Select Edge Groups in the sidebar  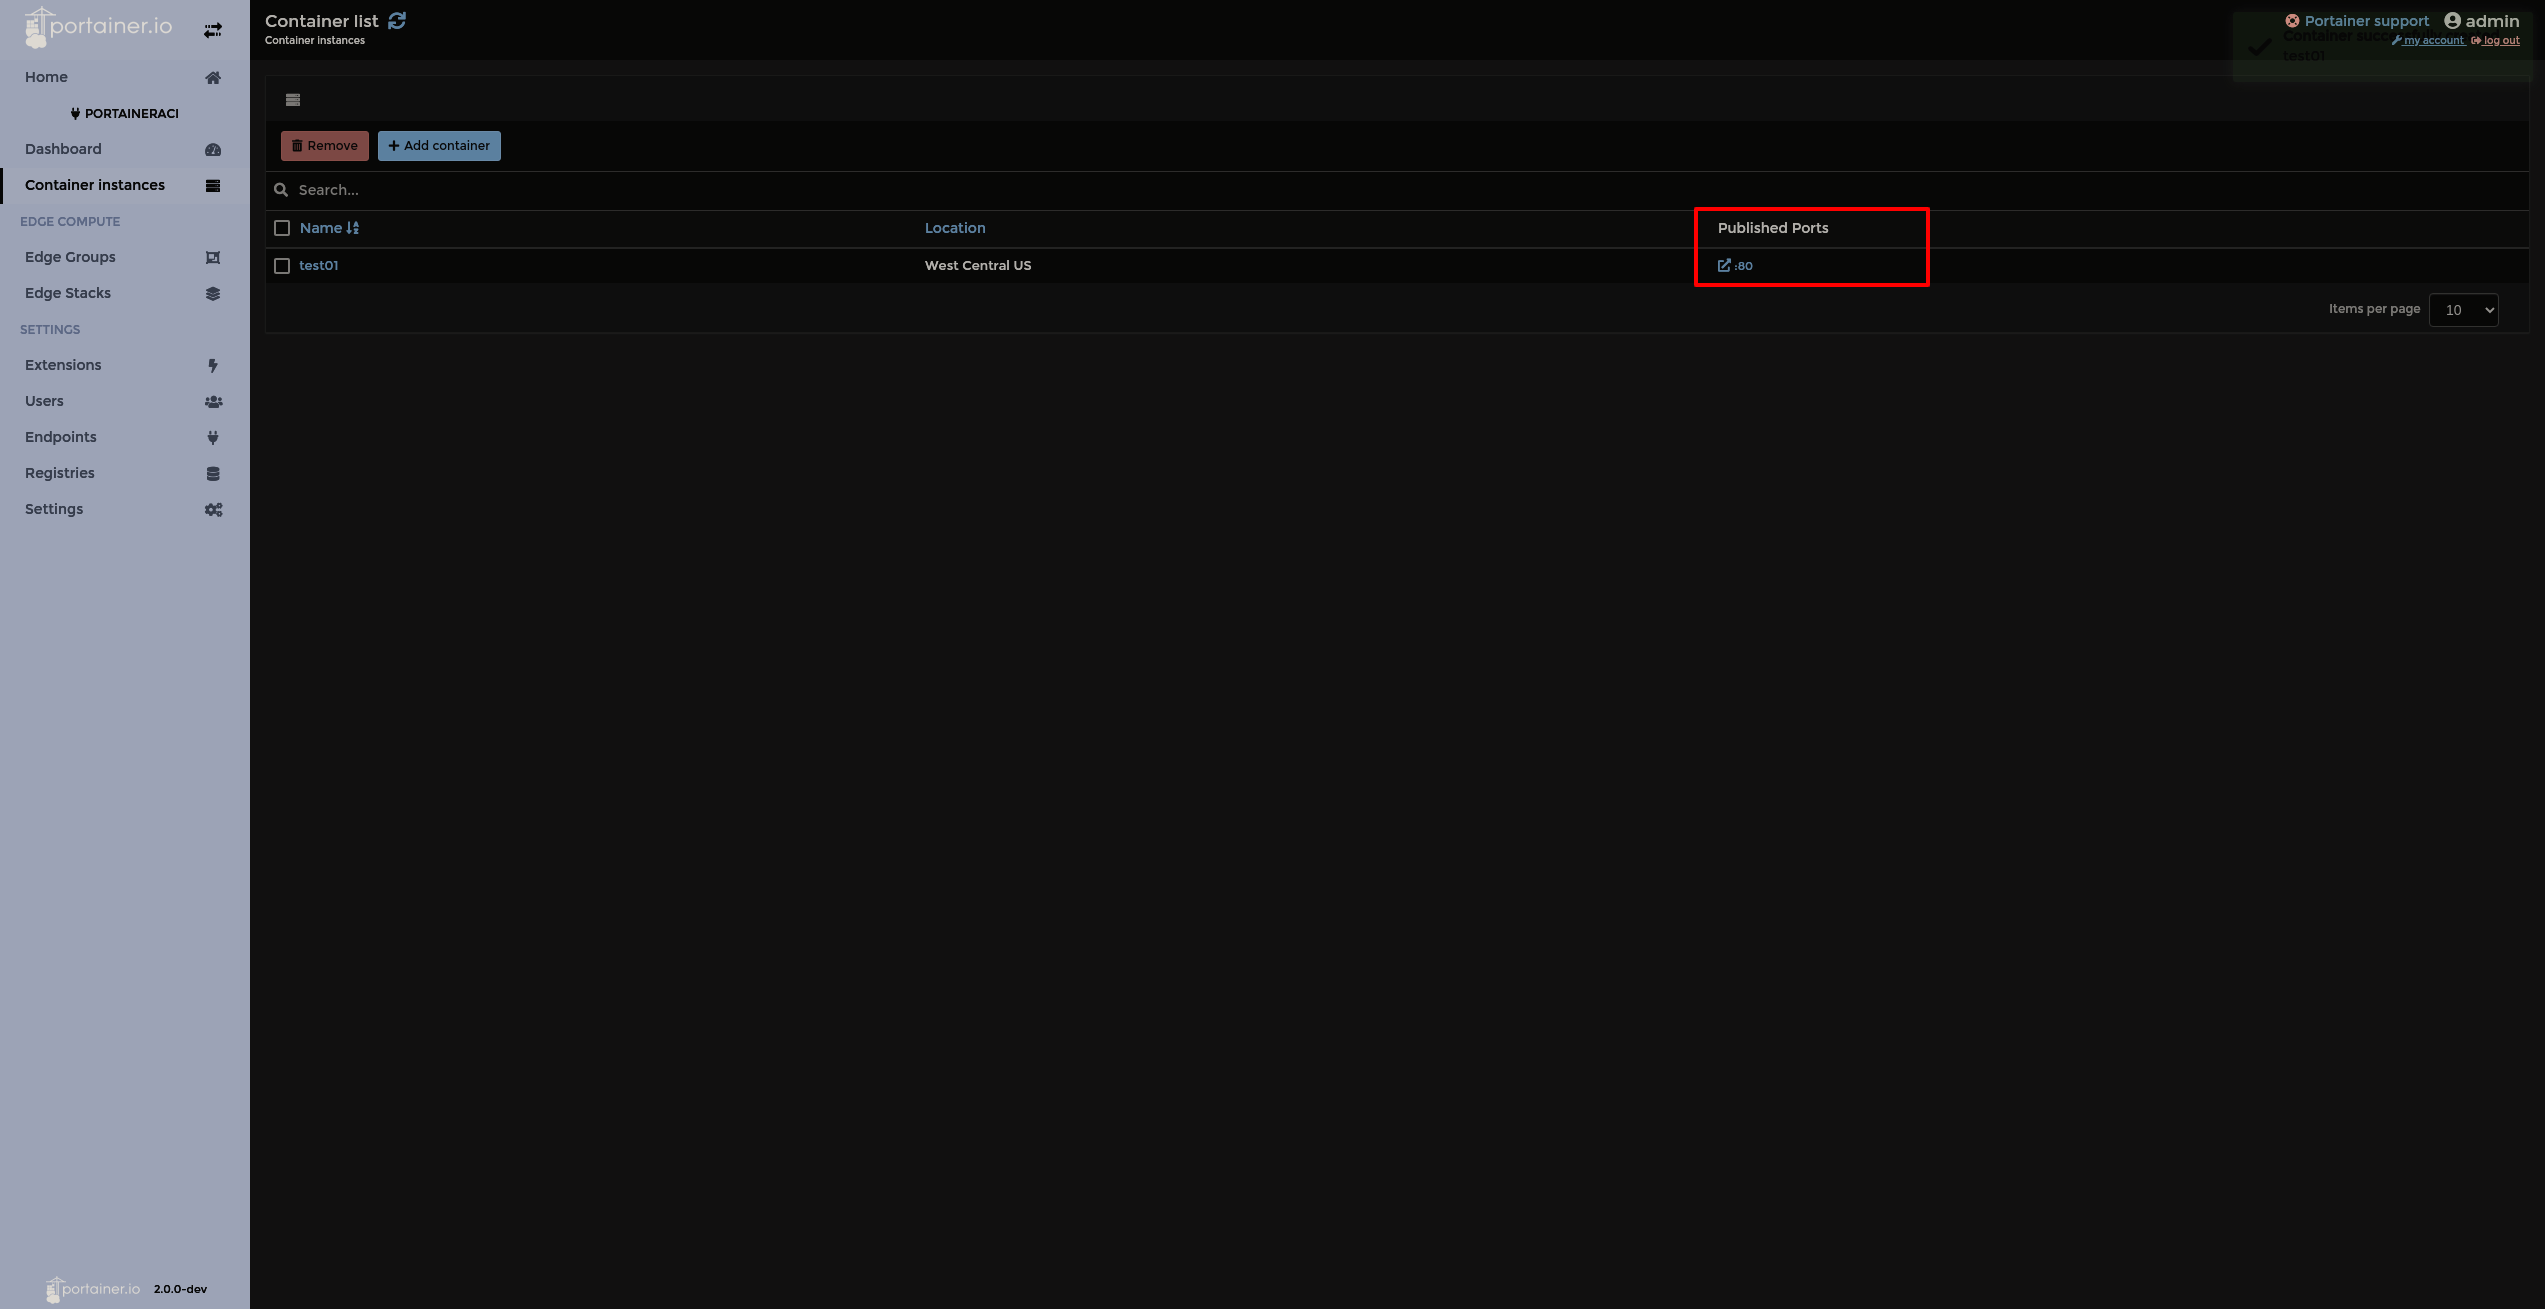(x=70, y=257)
